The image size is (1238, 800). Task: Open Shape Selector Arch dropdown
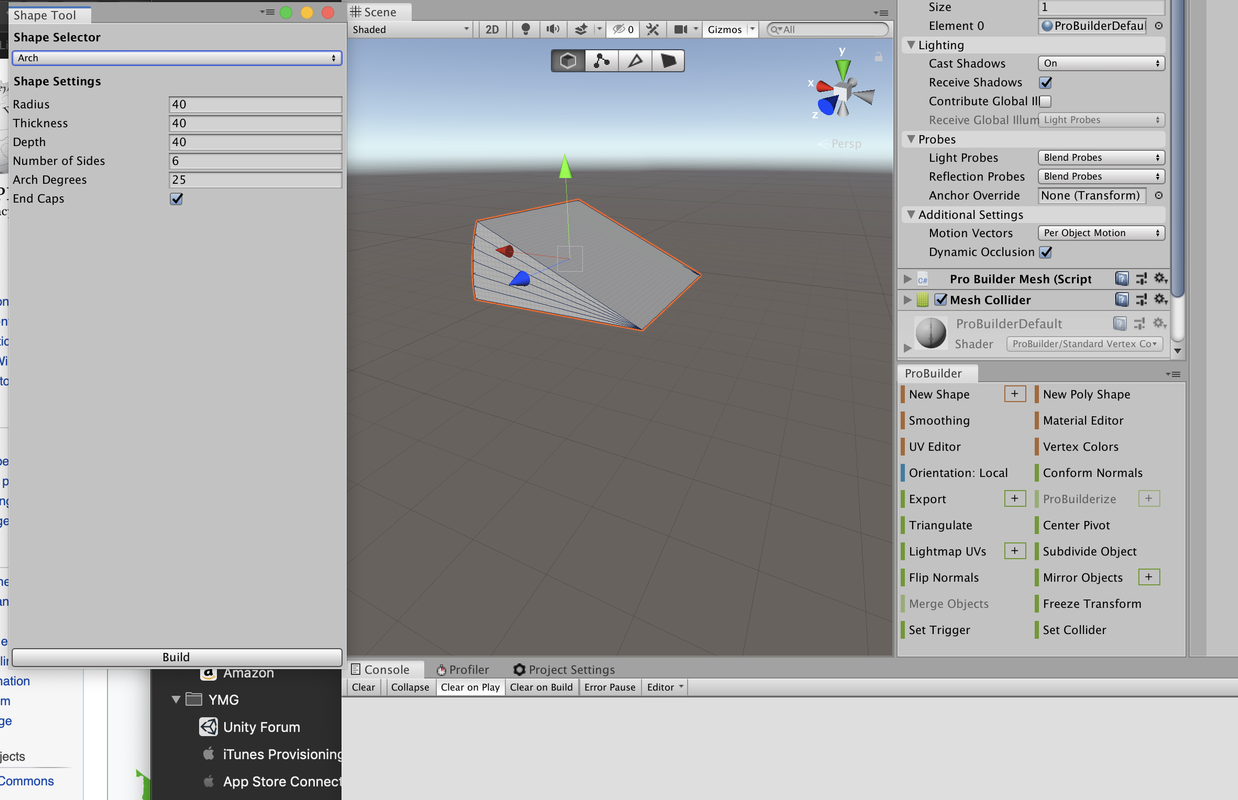point(176,58)
